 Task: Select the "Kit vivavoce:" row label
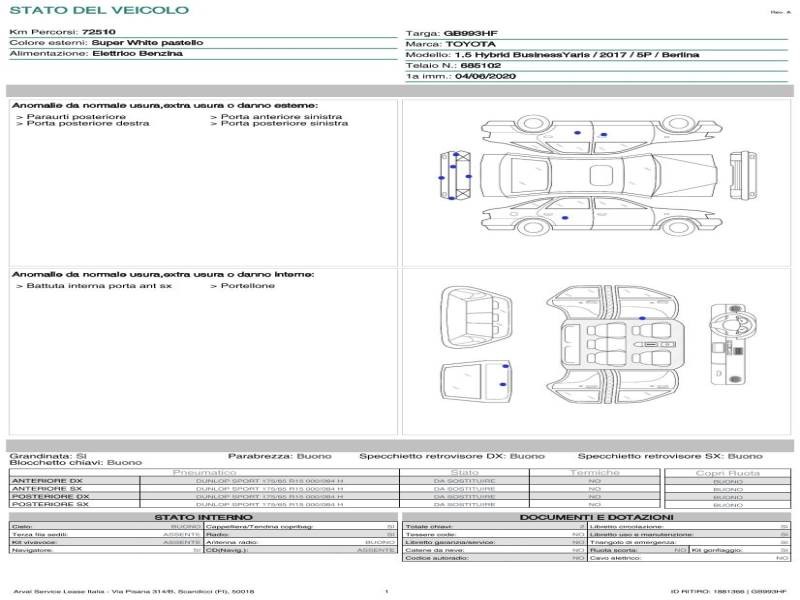click(34, 542)
